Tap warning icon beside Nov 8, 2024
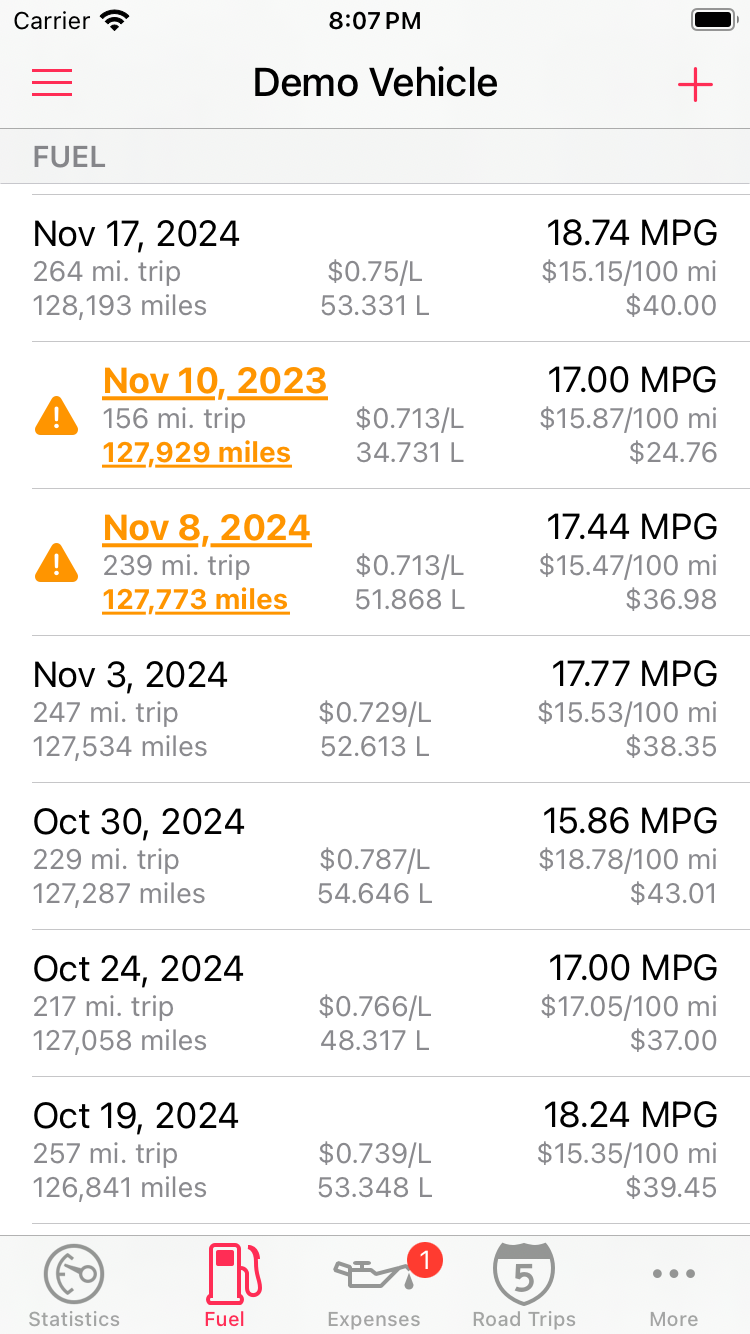 (x=56, y=562)
